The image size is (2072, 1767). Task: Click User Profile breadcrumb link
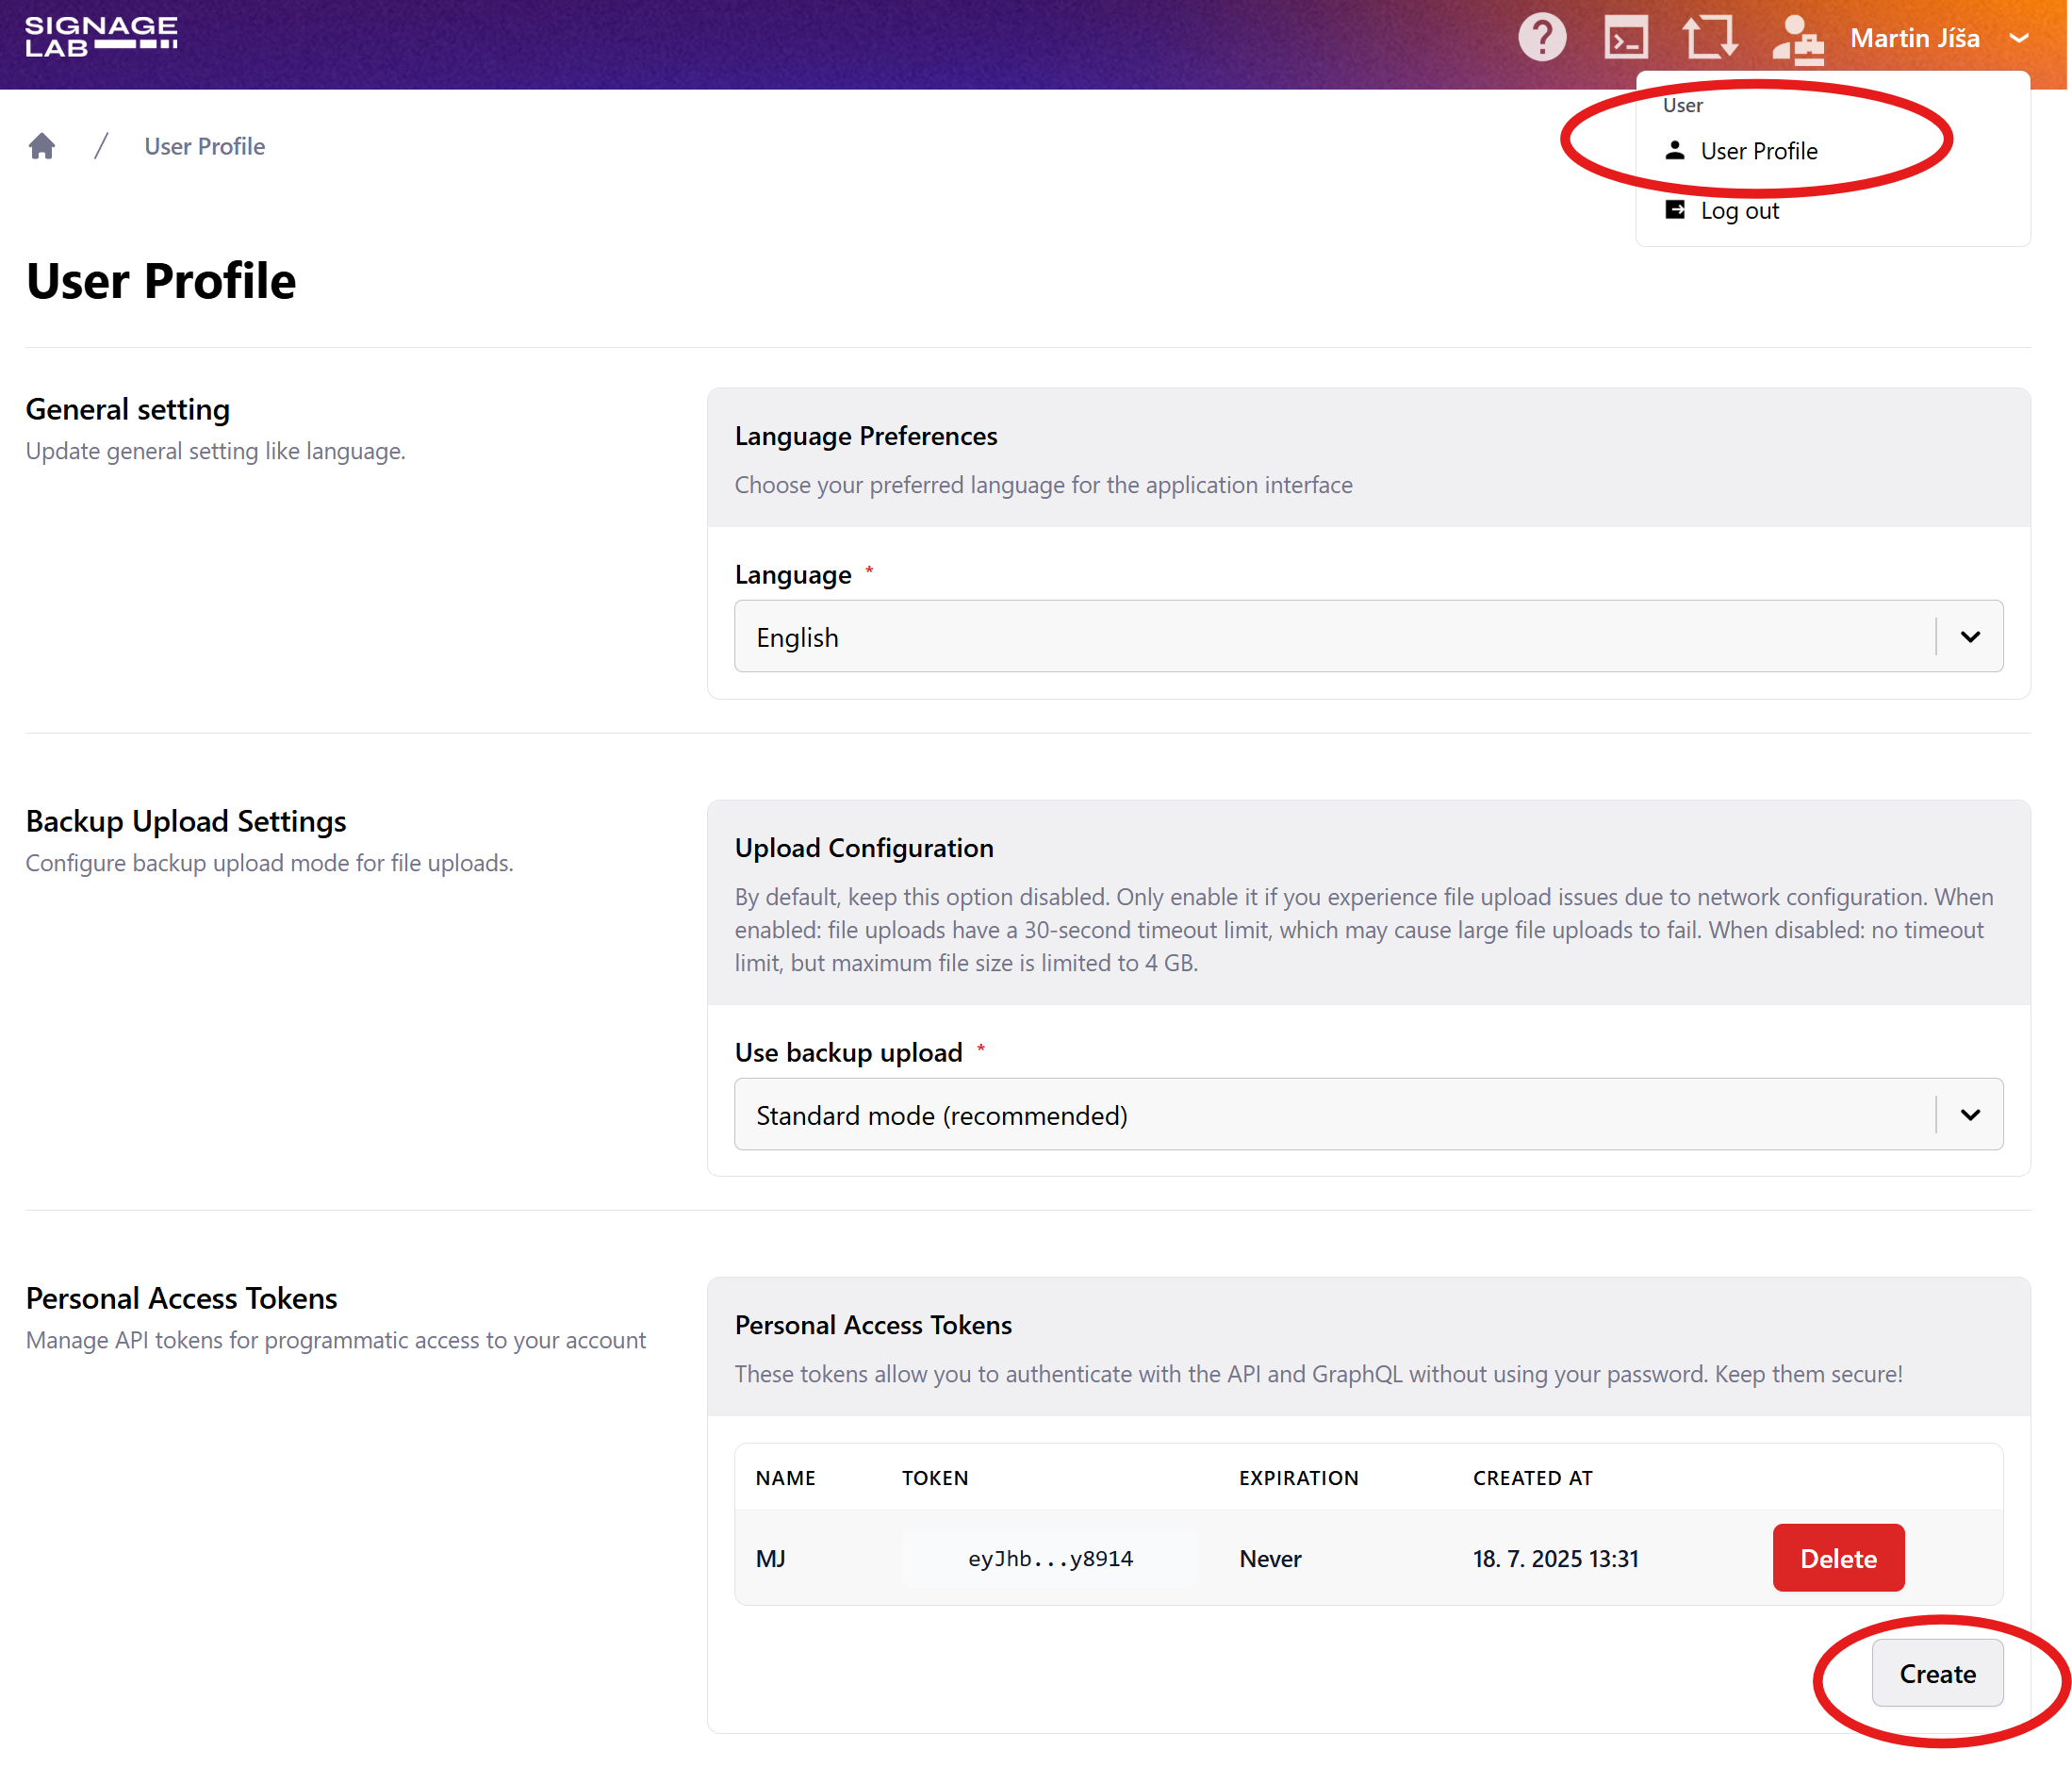[x=205, y=147]
